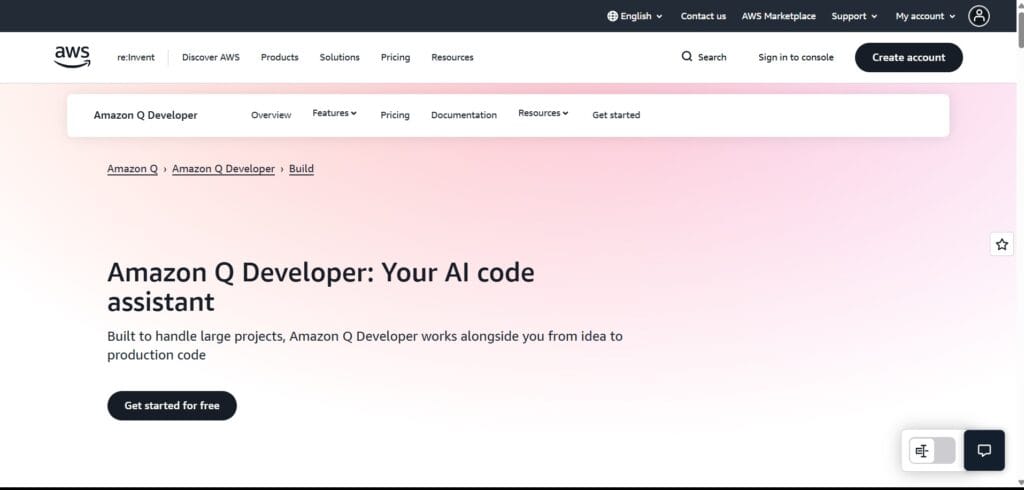1024x490 pixels.
Task: Click the Build breadcrumb link
Action: coord(301,169)
